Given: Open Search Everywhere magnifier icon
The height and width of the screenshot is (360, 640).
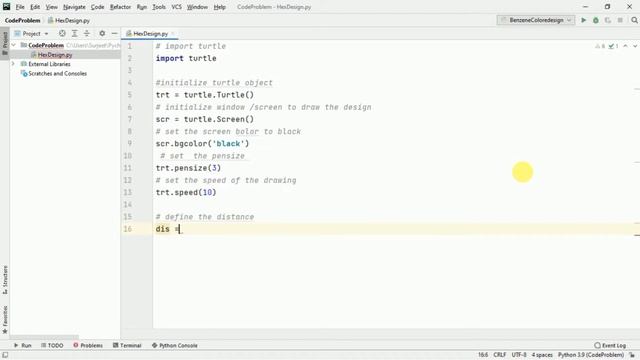Looking at the screenshot, I should 634,20.
